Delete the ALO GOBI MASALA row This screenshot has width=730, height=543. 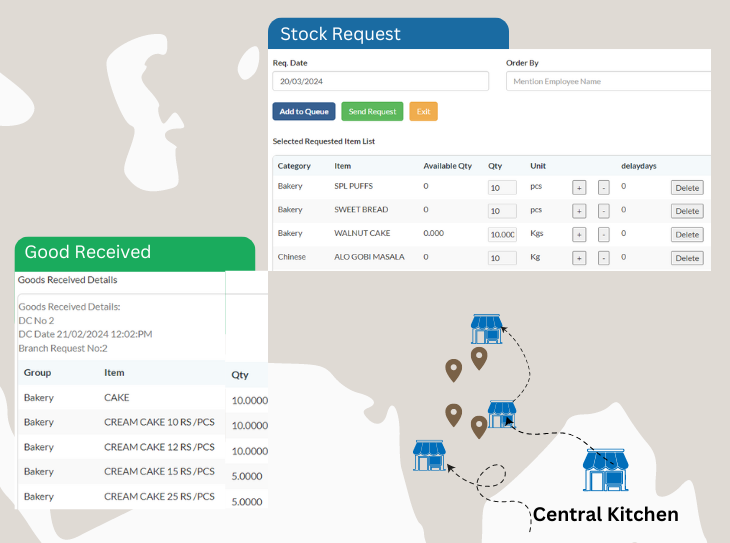pyautogui.click(x=687, y=258)
